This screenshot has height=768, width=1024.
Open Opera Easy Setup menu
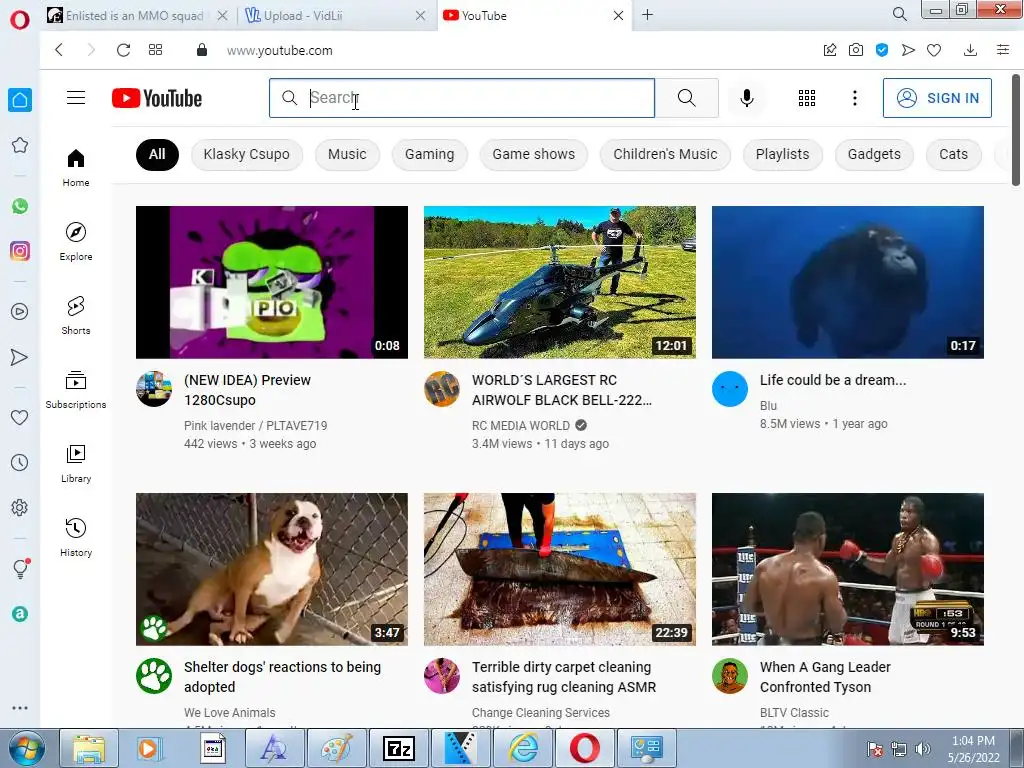[1003, 50]
